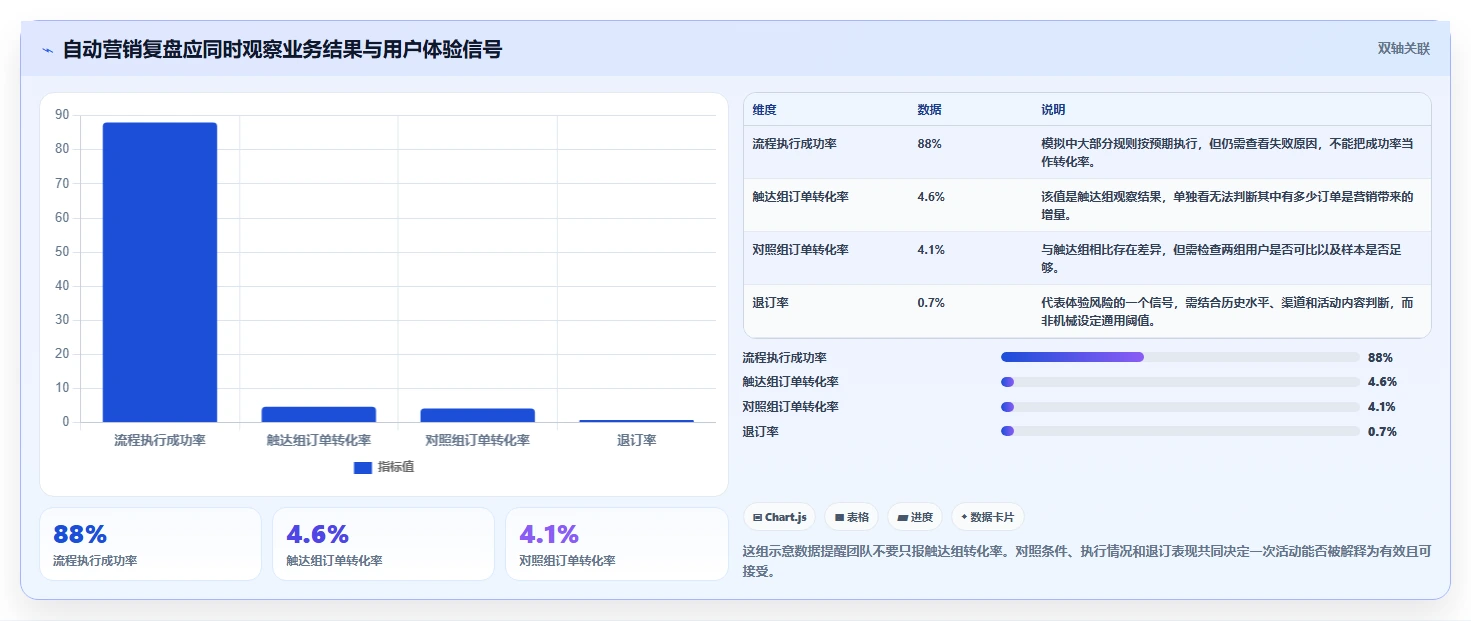Click the 触达组订单转化率 table row name
The height and width of the screenshot is (621, 1471).
[801, 196]
